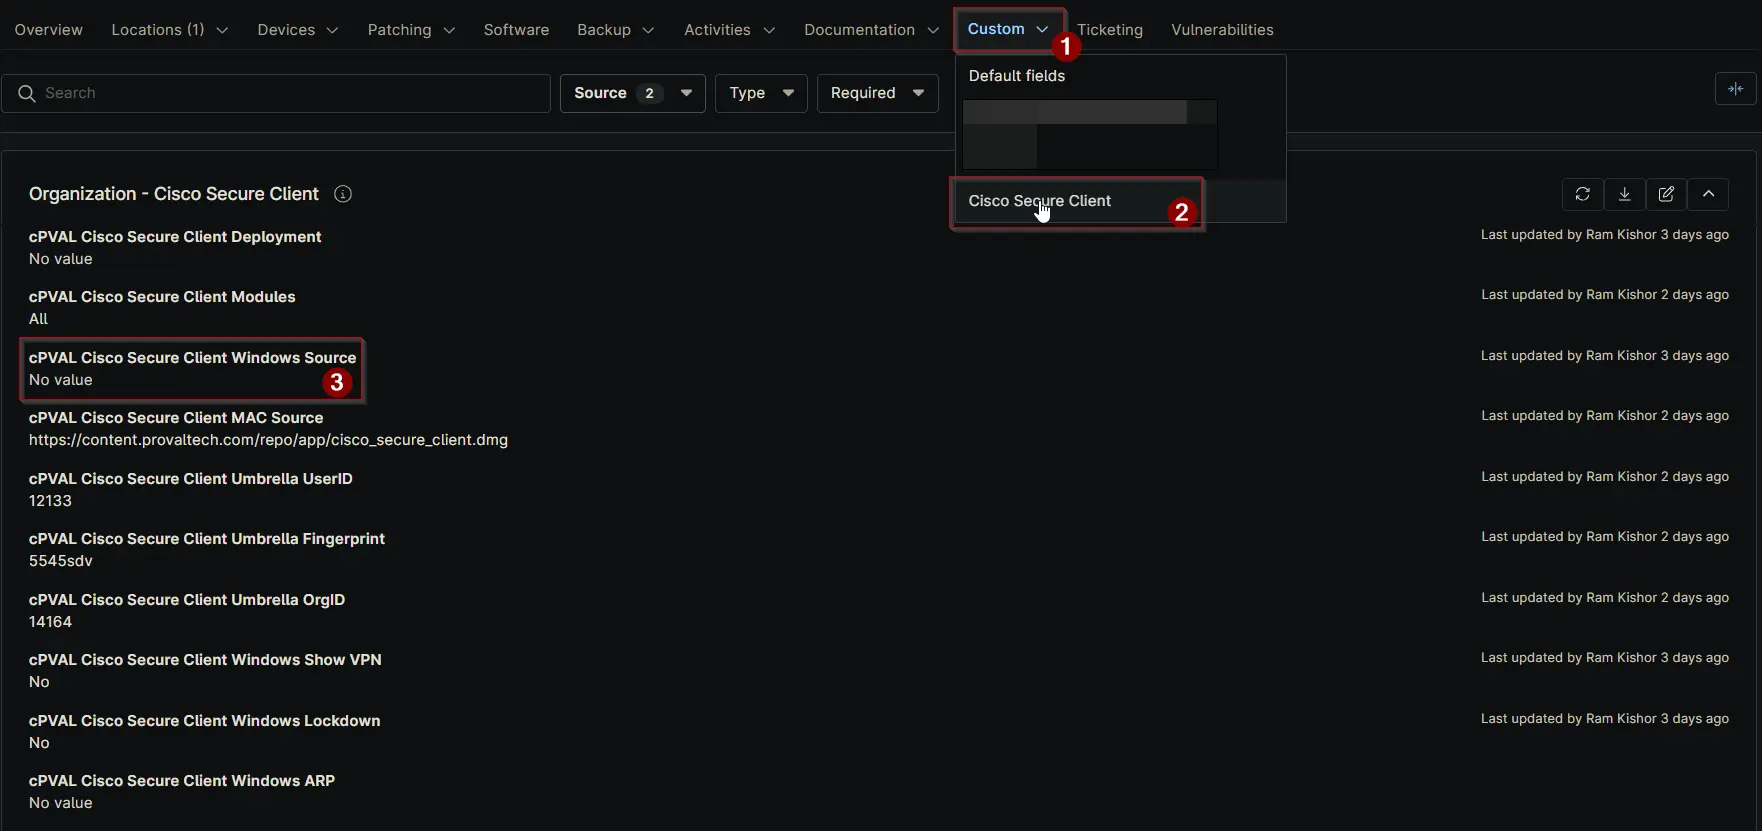Click into the Search field
This screenshot has width=1762, height=831.
click(x=290, y=93)
